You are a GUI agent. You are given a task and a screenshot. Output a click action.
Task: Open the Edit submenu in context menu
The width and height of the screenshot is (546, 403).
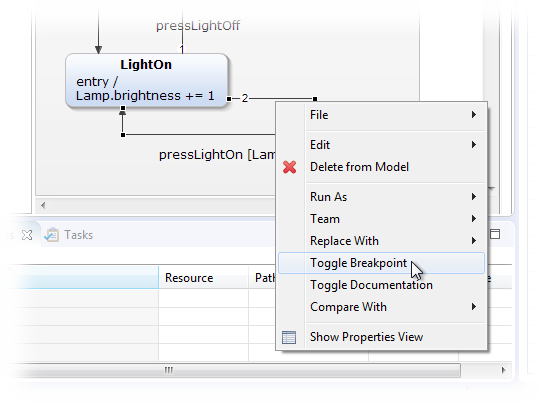[381, 145]
